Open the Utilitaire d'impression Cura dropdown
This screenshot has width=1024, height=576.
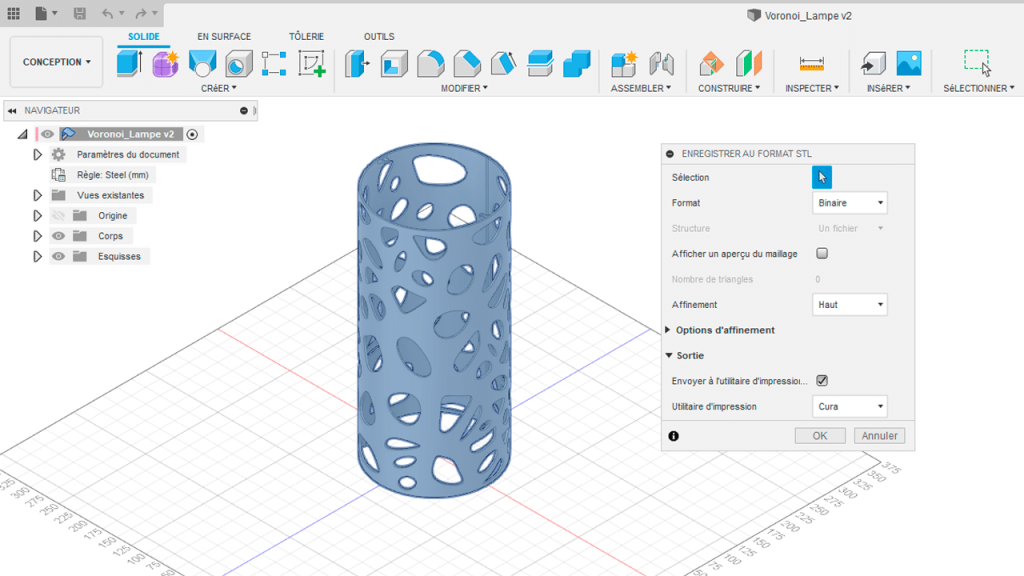click(850, 407)
